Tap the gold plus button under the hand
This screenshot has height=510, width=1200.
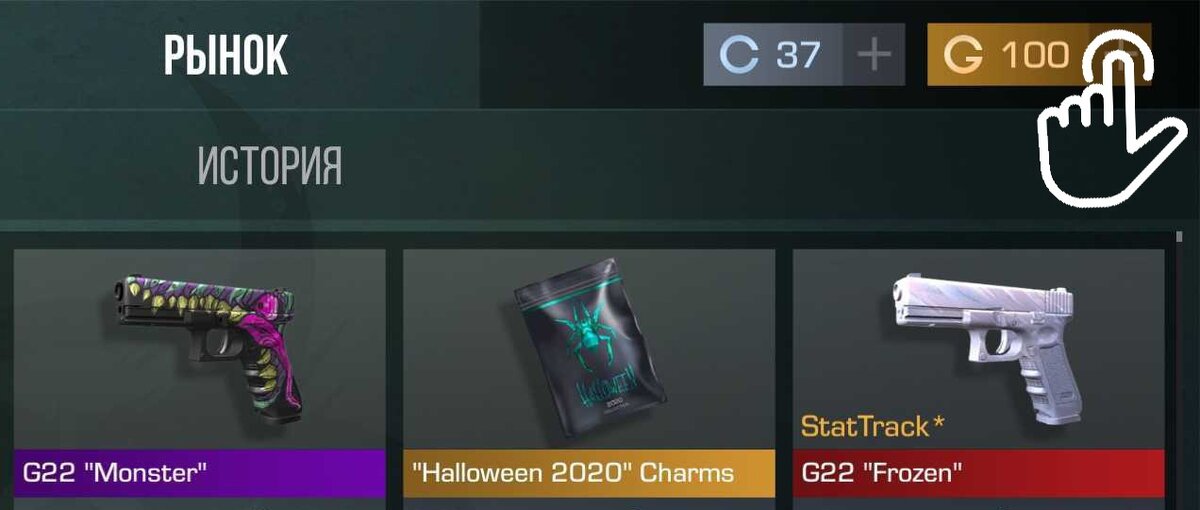point(1123,55)
